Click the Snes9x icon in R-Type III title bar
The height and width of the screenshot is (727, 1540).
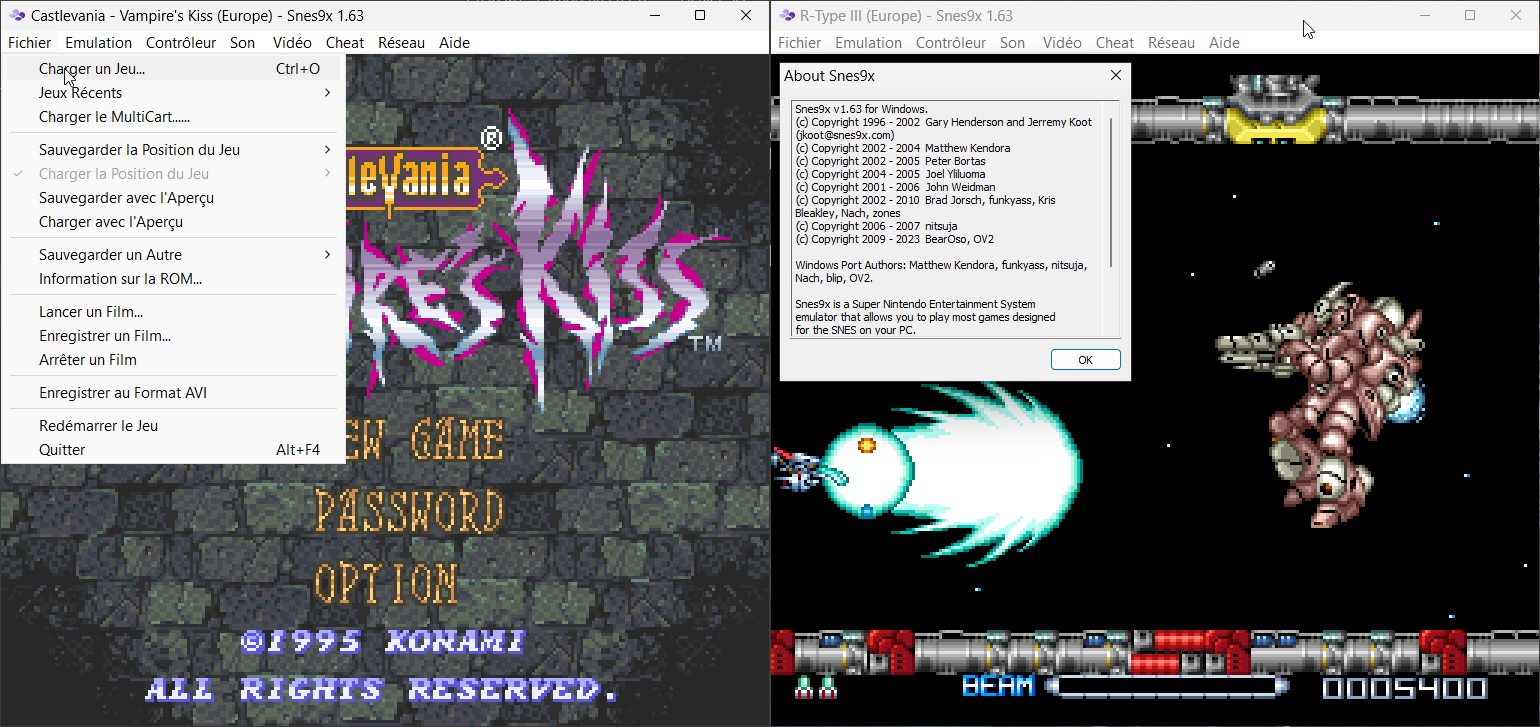(787, 16)
